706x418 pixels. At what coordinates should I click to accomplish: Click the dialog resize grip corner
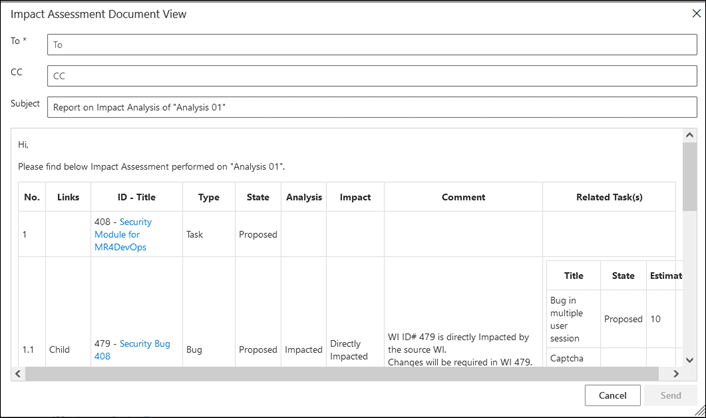tap(700, 411)
